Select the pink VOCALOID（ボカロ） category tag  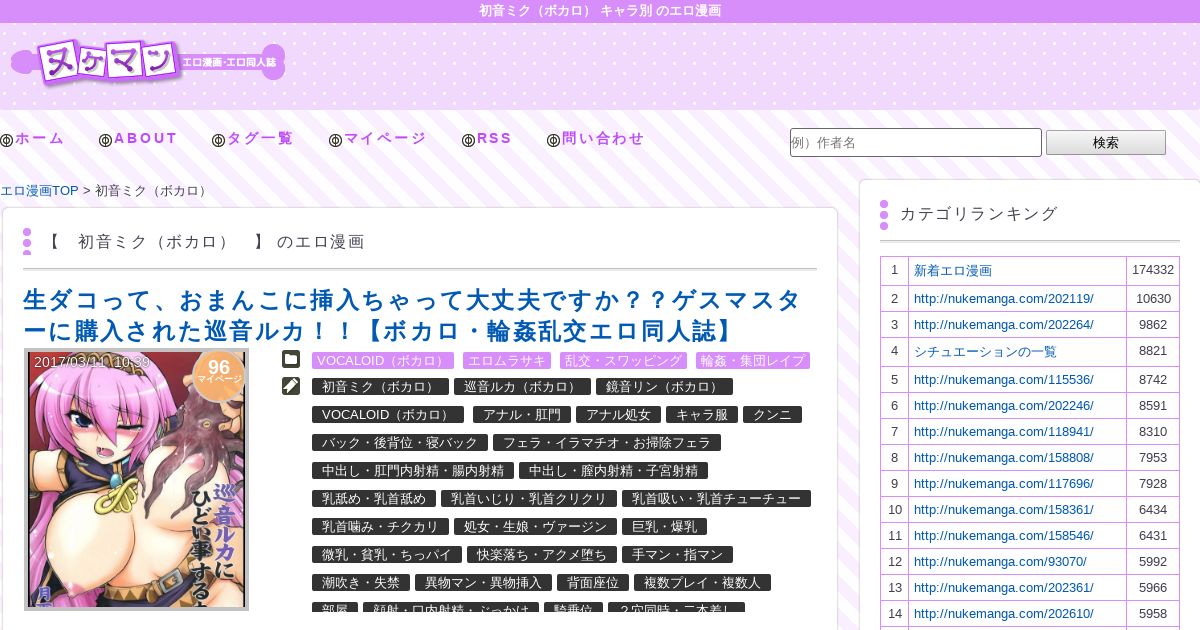coord(383,360)
